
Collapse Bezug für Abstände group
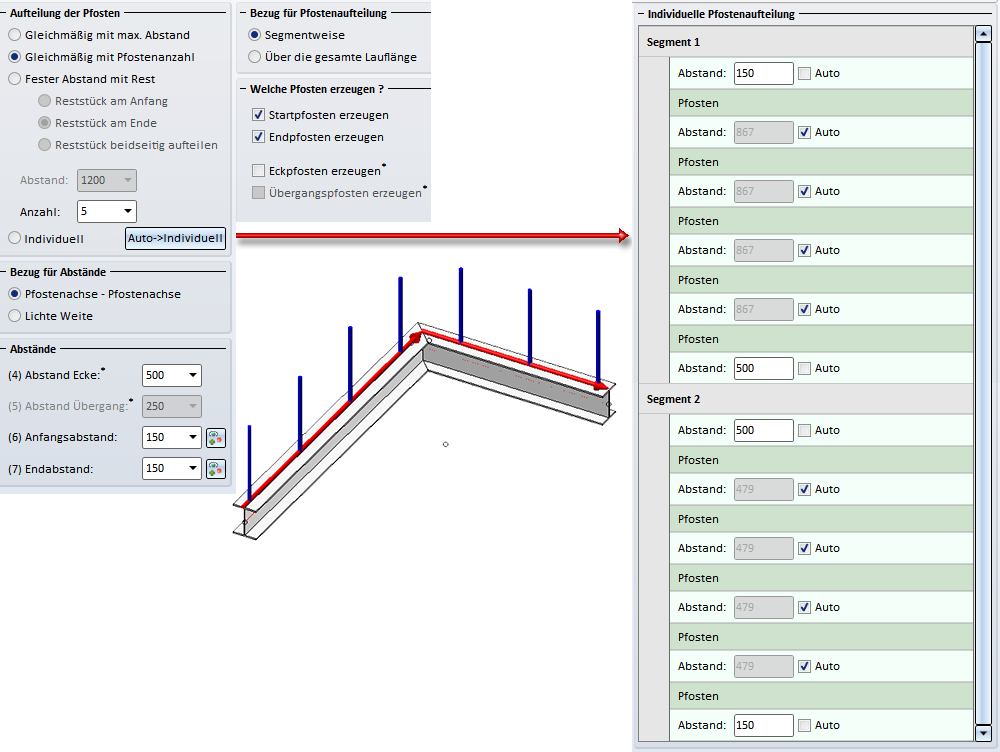point(4,272)
